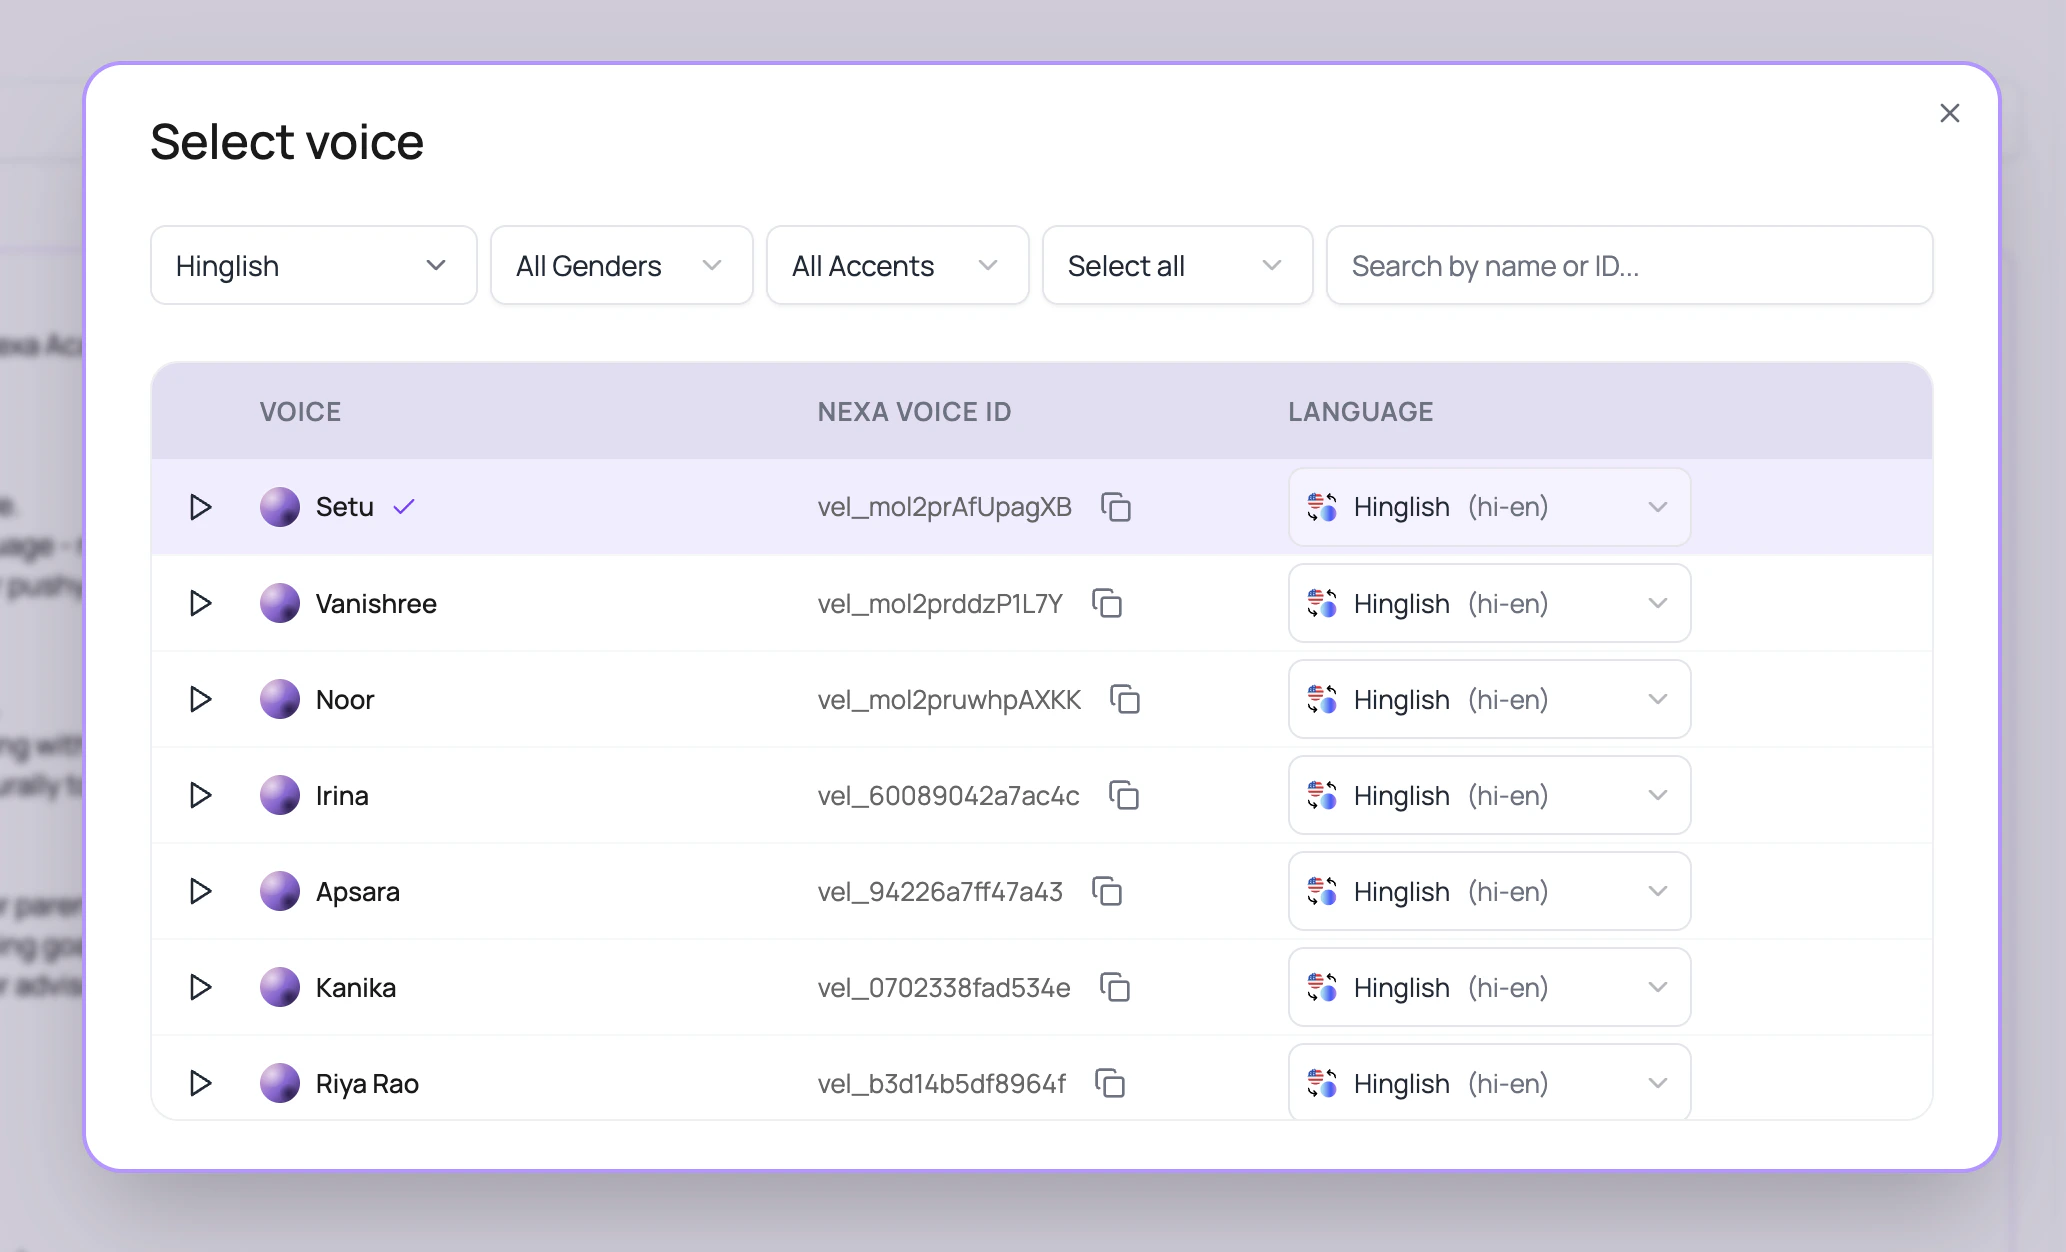2066x1252 pixels.
Task: Focus the Search by name or ID field
Action: [x=1630, y=265]
